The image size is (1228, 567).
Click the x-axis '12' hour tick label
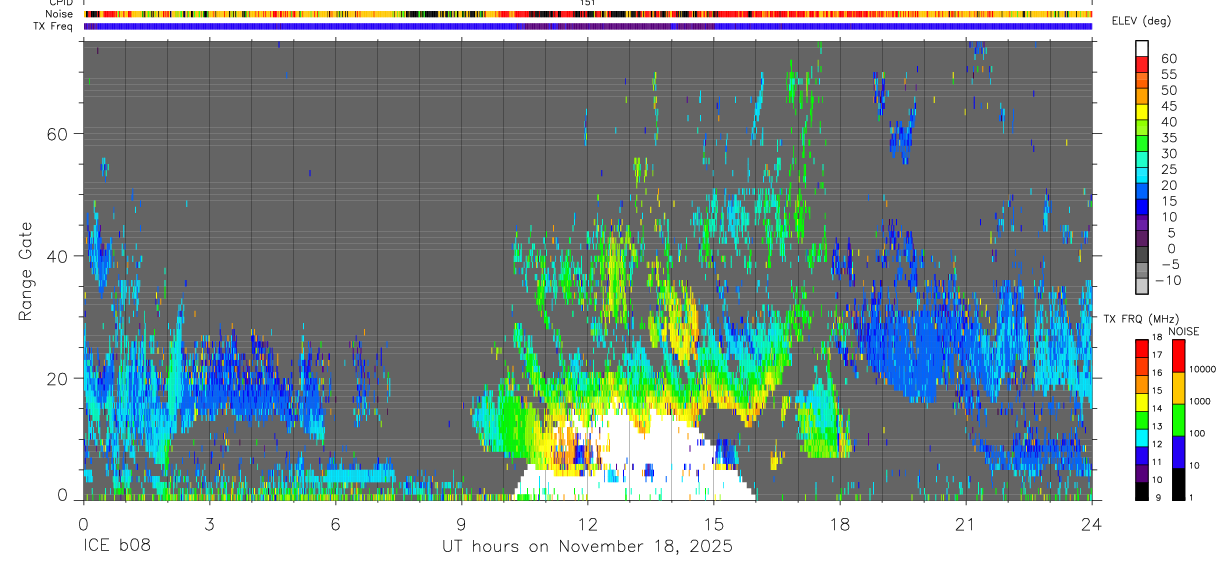(x=588, y=524)
